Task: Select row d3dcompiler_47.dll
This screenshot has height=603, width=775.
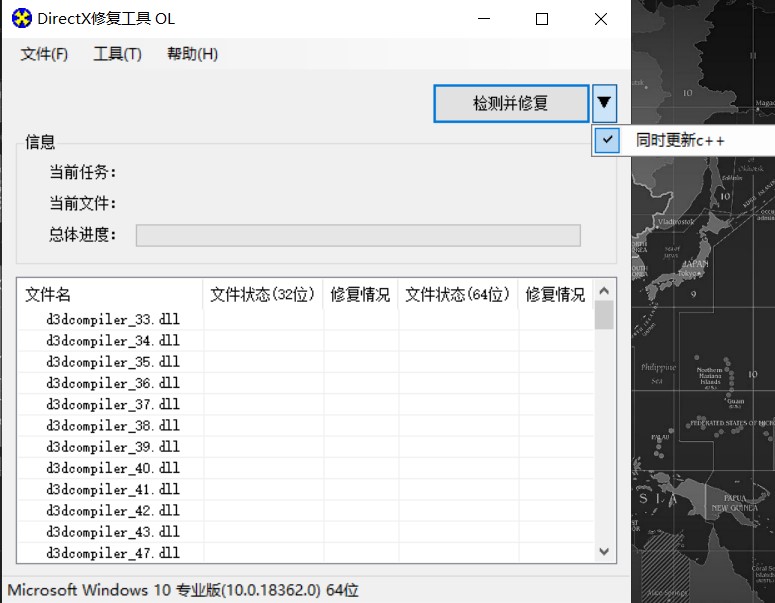Action: (x=305, y=553)
